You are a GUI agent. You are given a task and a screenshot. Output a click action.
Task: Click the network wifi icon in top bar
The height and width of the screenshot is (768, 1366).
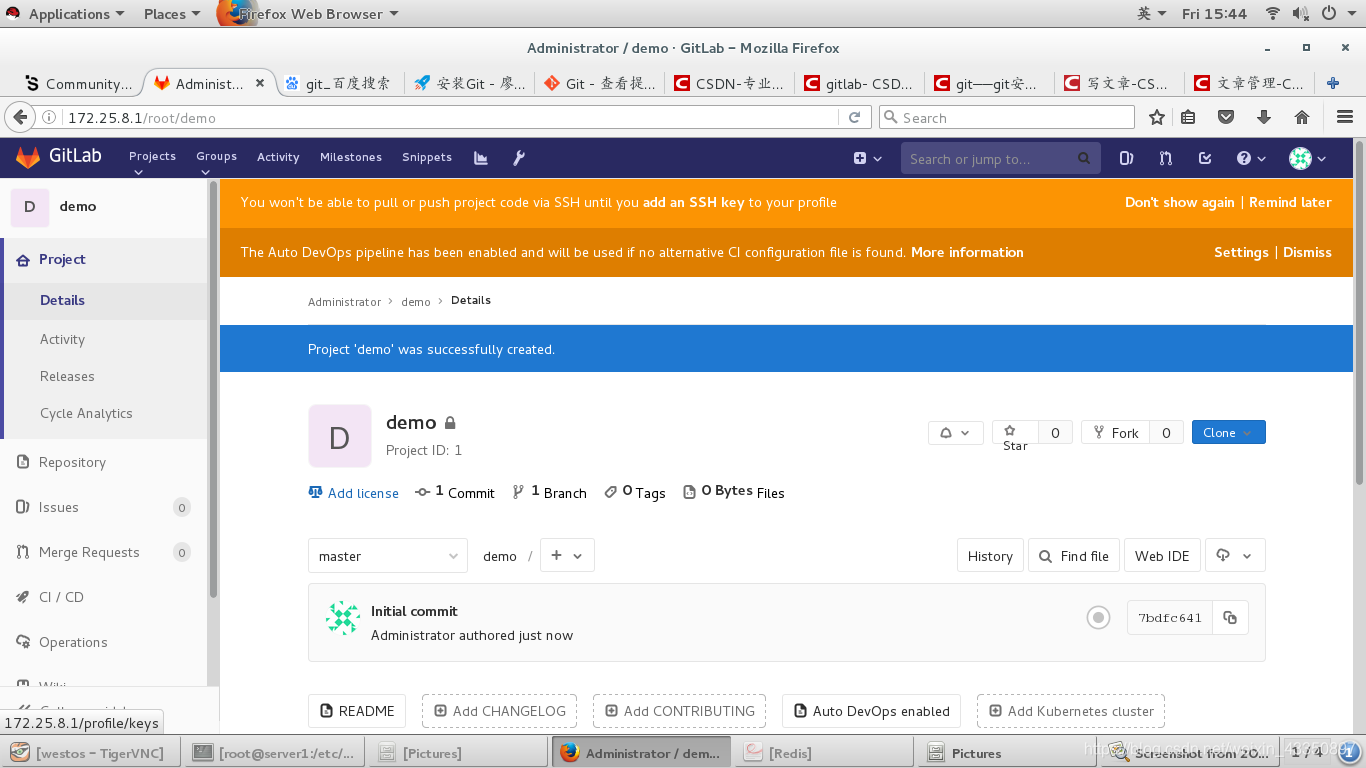(x=1273, y=13)
